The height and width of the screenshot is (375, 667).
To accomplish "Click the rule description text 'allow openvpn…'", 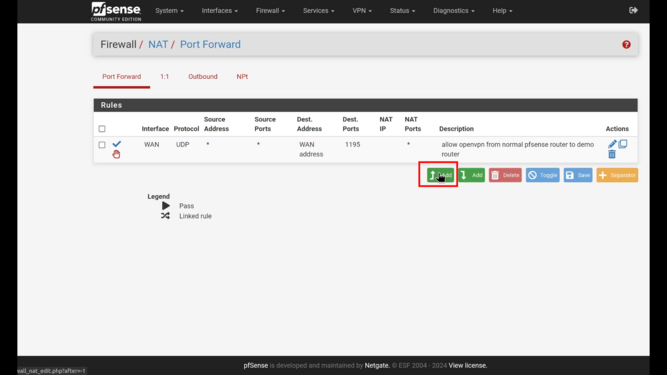I will coord(517,149).
